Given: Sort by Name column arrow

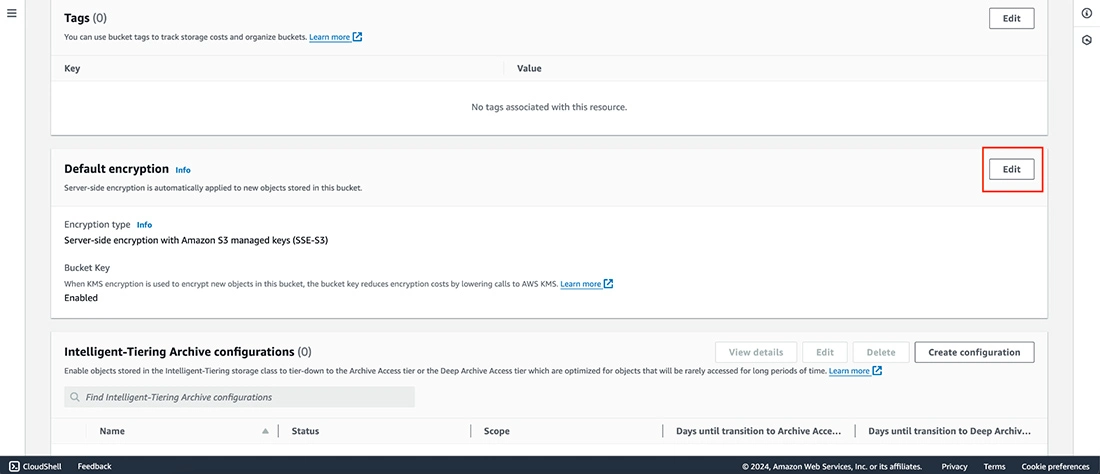Looking at the screenshot, I should click(265, 431).
